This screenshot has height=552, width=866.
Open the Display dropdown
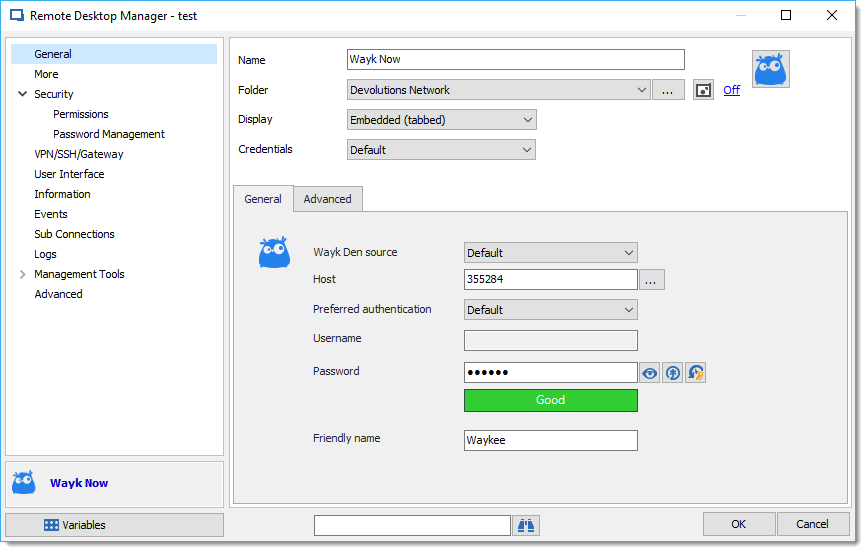click(442, 120)
